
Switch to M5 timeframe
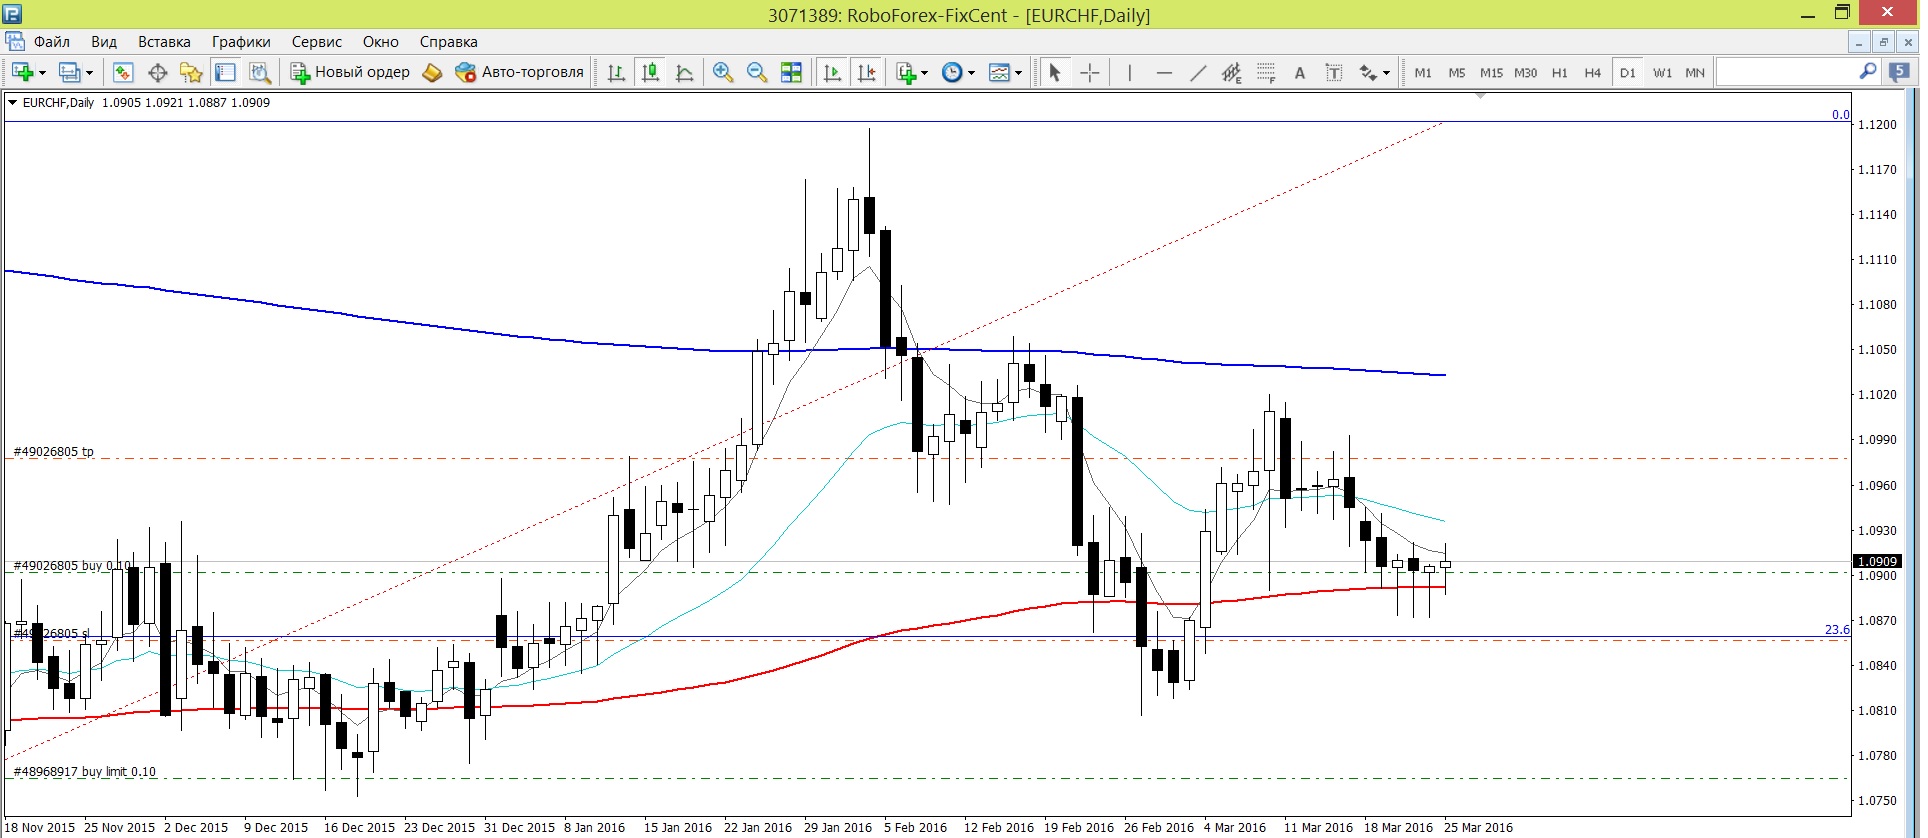point(1457,72)
